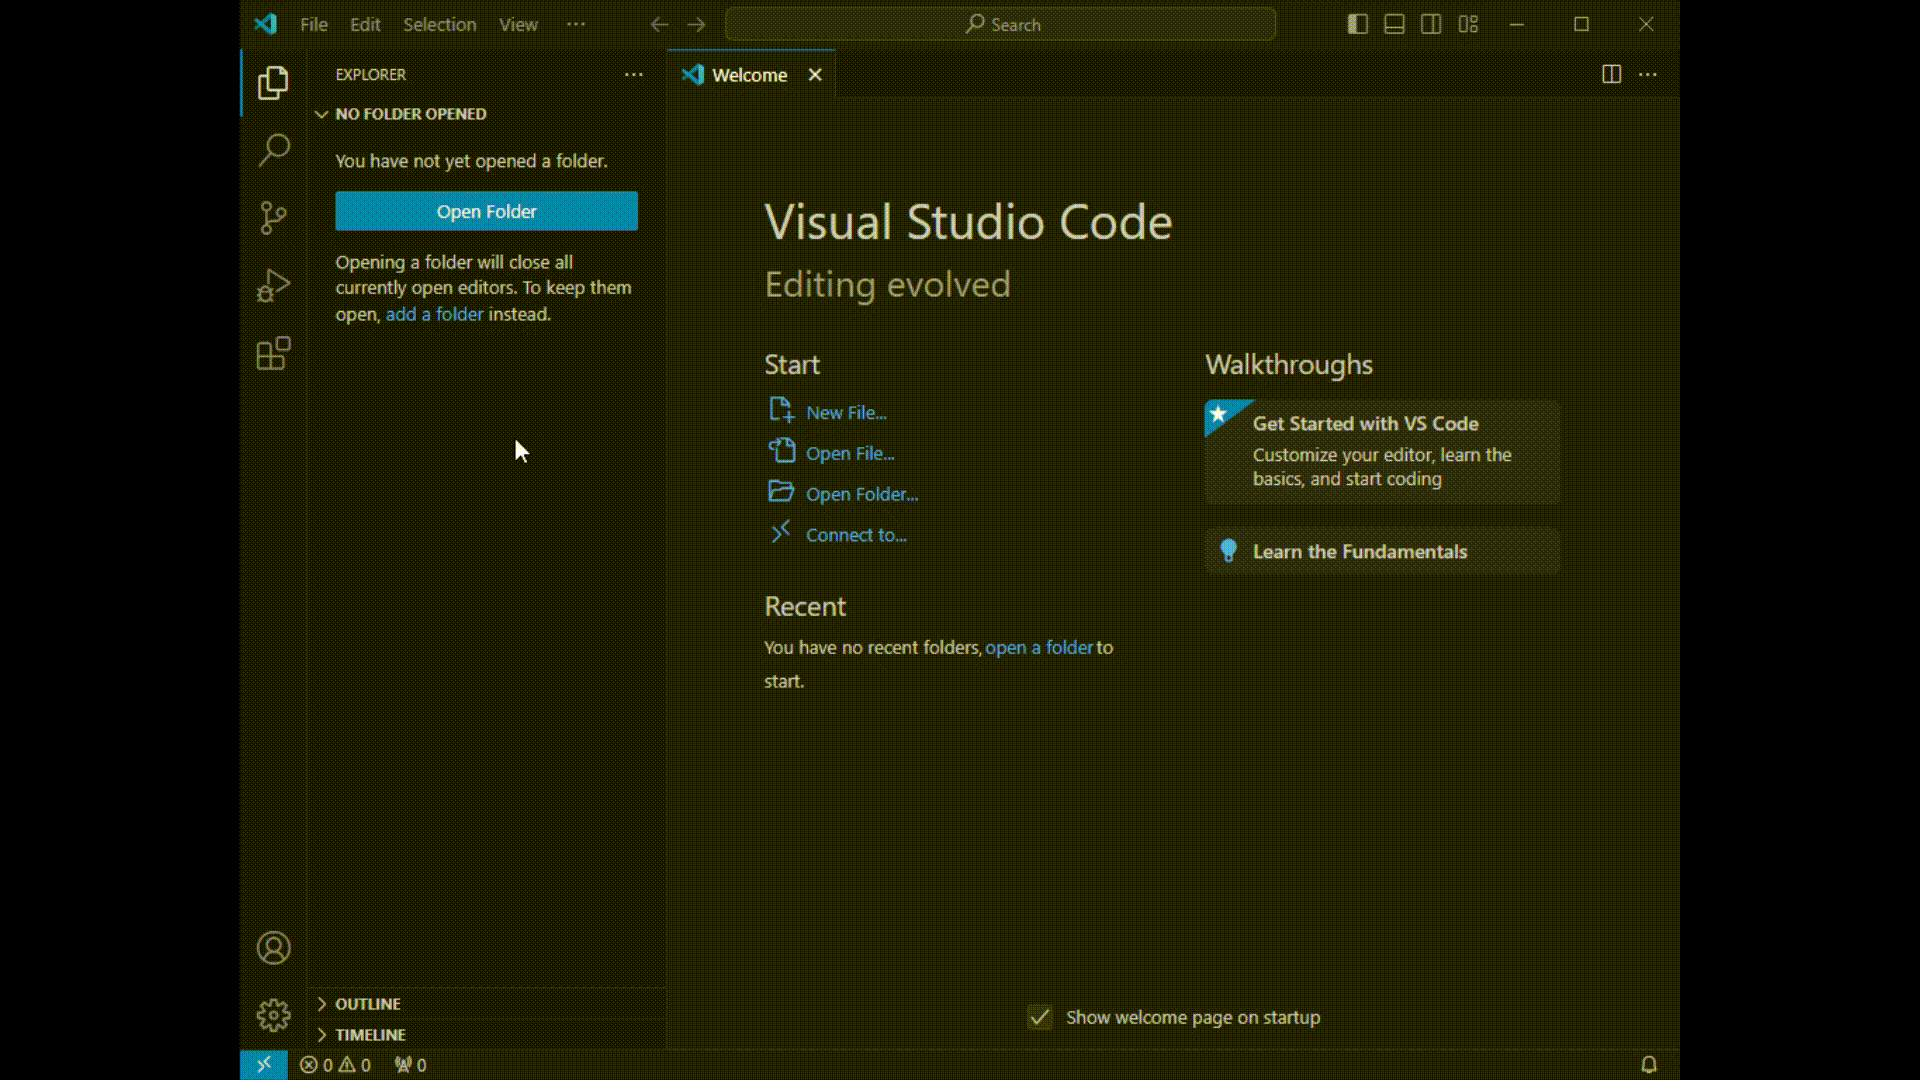
Task: Open the Extensions view
Action: click(273, 353)
